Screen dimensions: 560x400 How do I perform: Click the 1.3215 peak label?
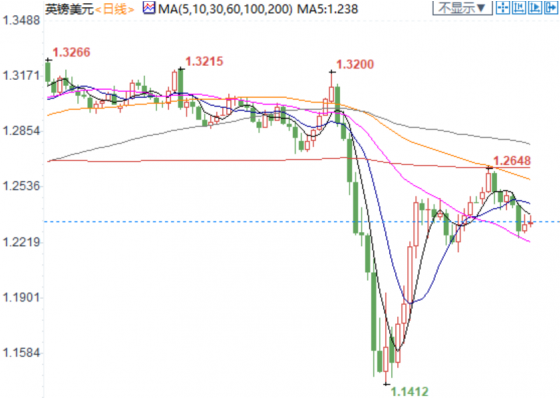[x=204, y=61]
